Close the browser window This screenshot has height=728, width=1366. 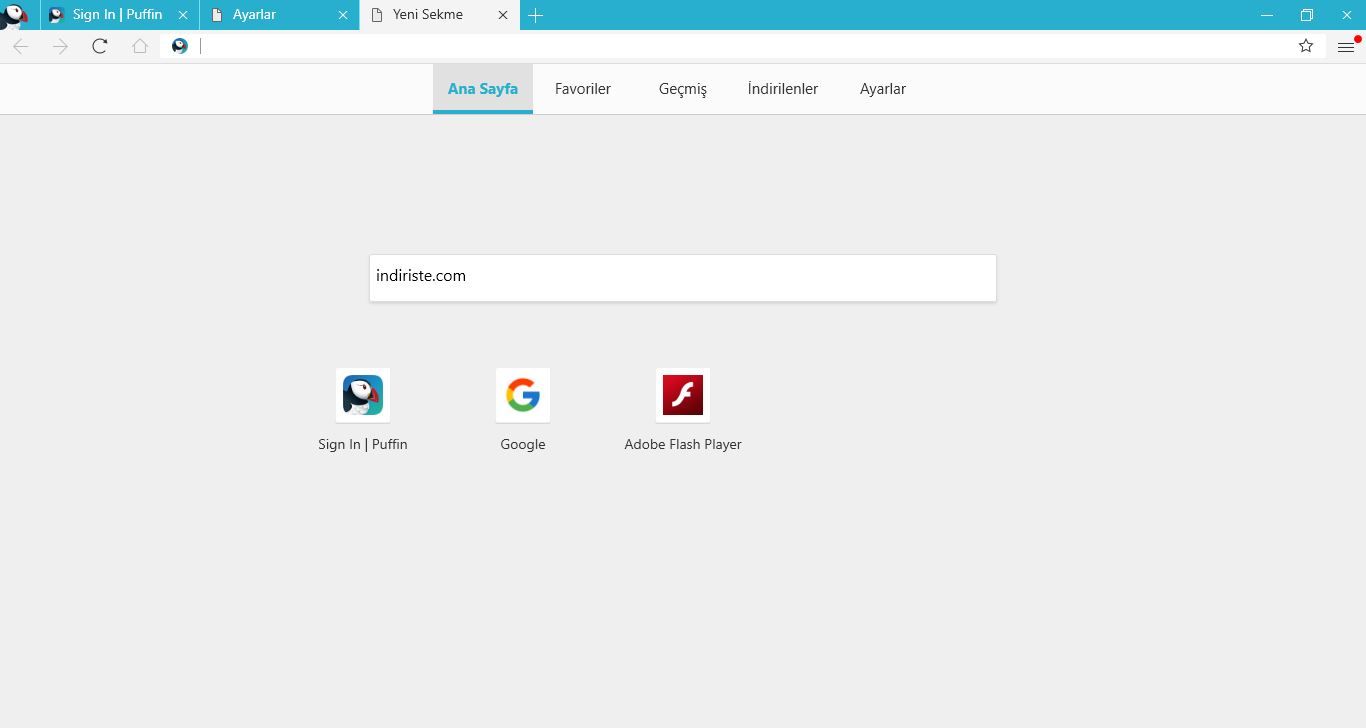tap(1346, 15)
